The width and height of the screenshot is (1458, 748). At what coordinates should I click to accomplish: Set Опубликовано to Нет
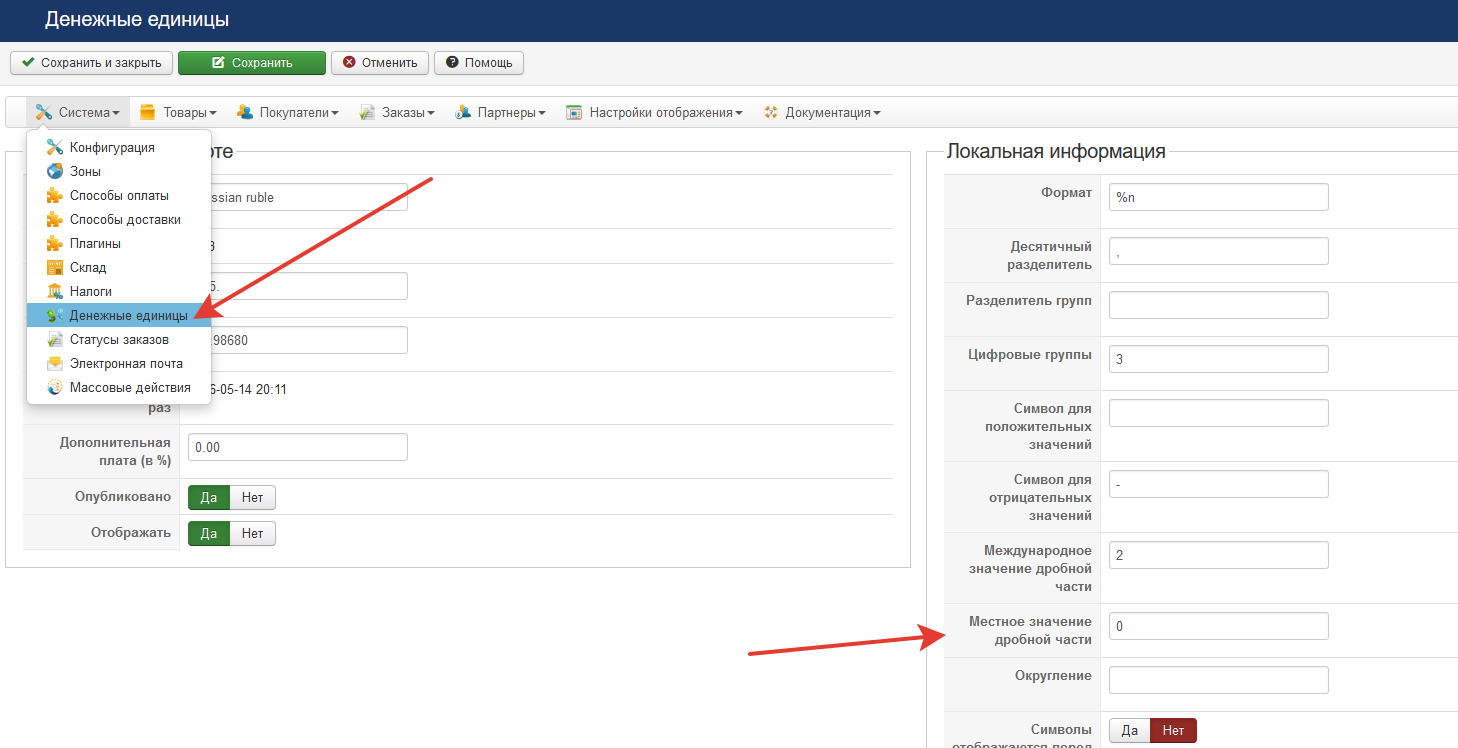point(252,497)
